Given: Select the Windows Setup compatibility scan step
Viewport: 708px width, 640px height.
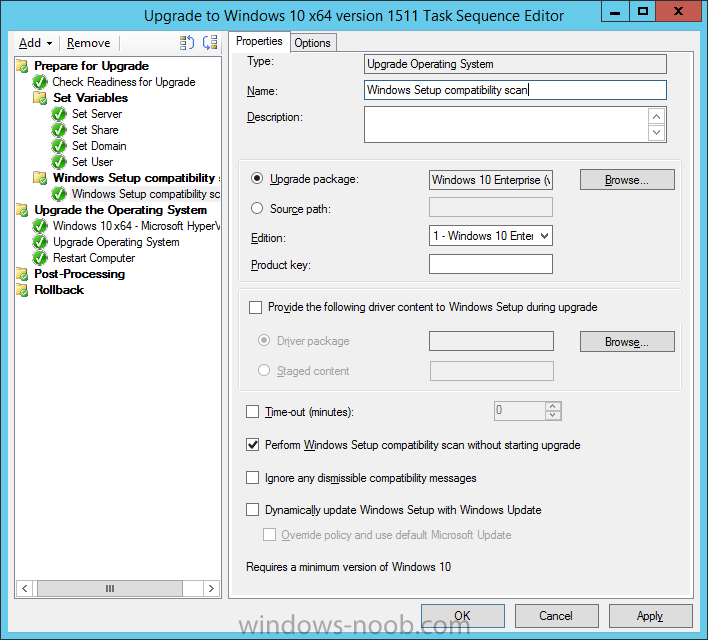Looking at the screenshot, I should 146,194.
